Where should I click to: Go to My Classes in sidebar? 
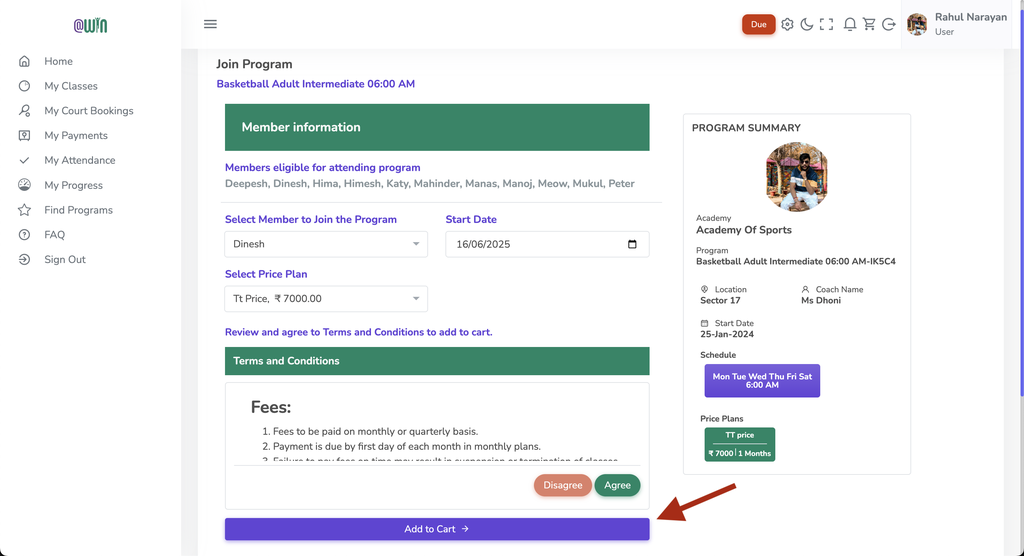coord(71,86)
